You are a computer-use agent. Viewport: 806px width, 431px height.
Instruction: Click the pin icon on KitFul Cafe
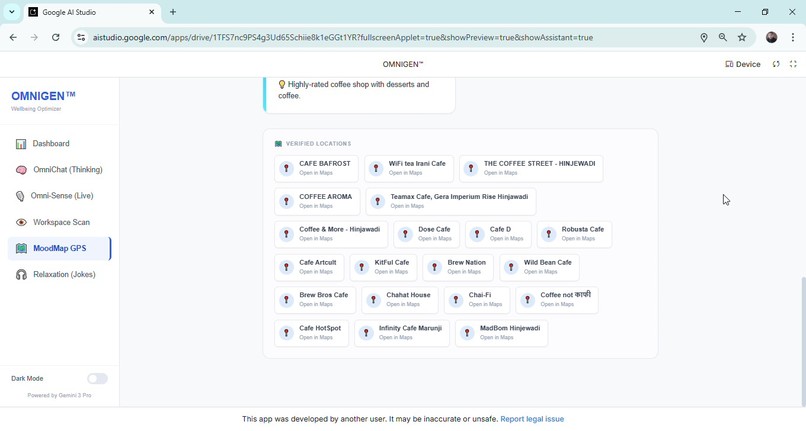361,267
